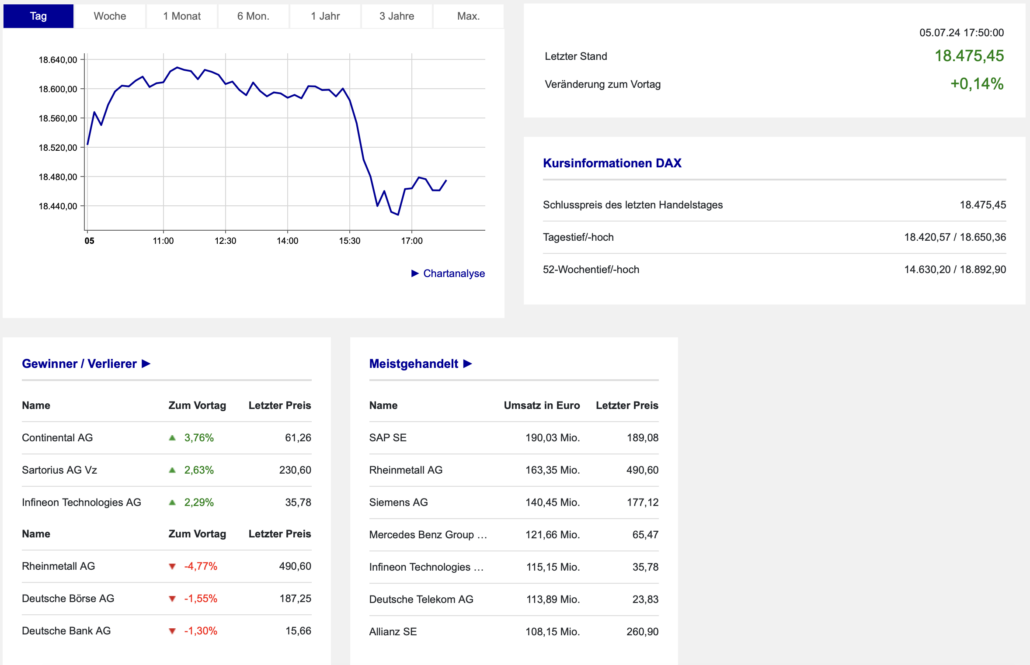Show the 6 Mon. chart view

[253, 16]
